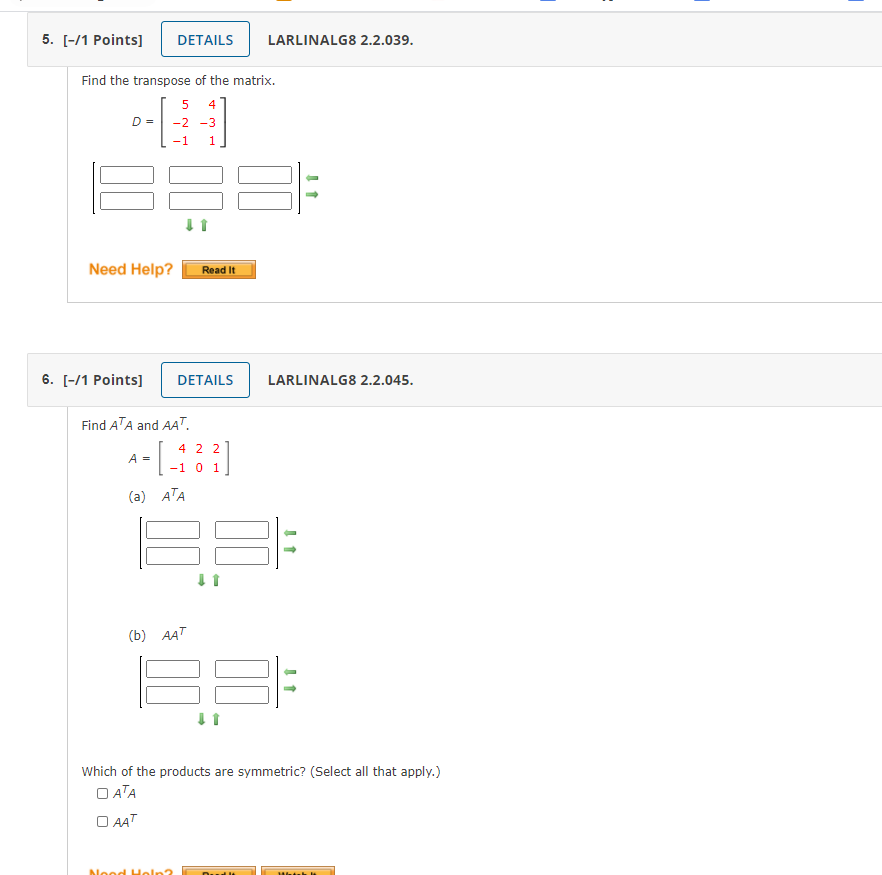
Task: Click Read It for the transpose problem
Action: [x=218, y=269]
